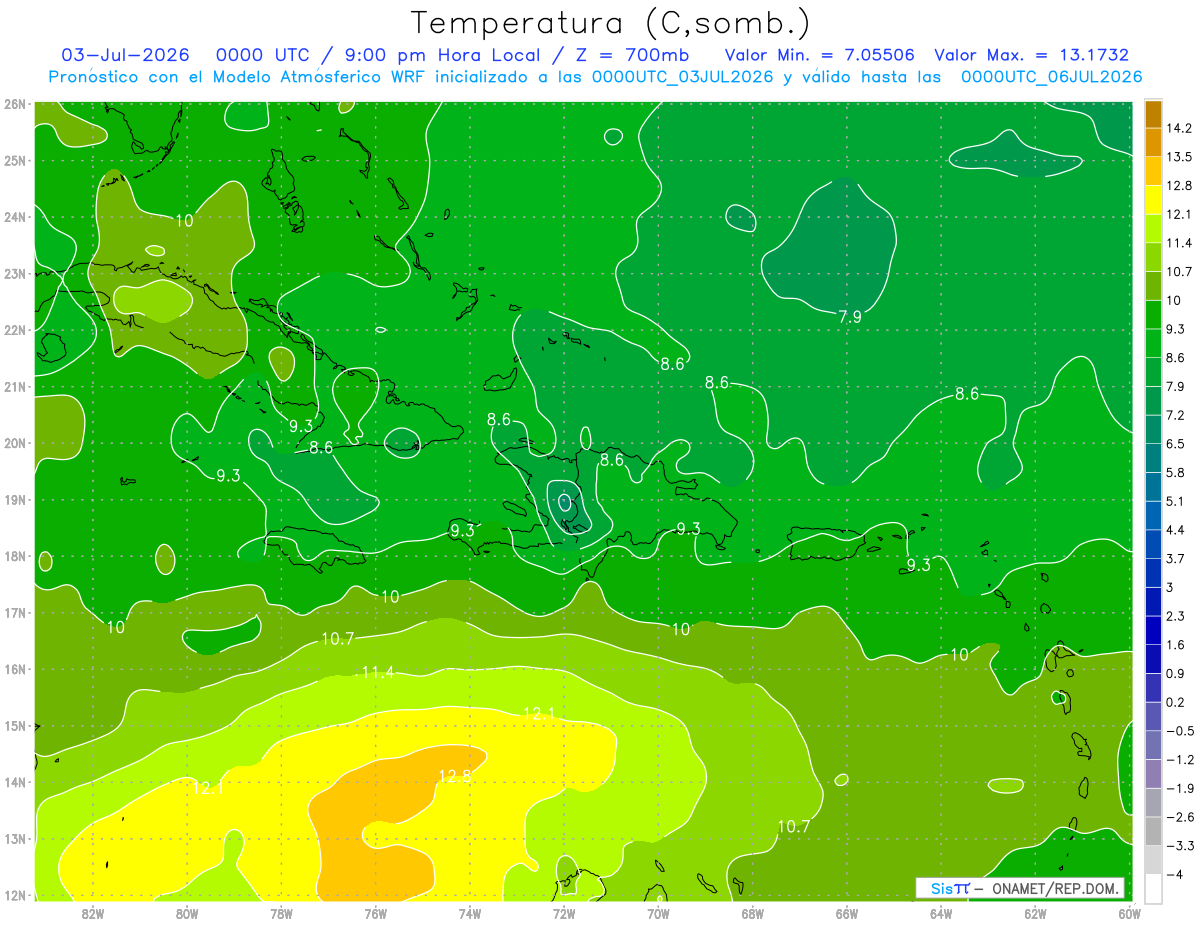Click the '7.2' colorbar value
Image resolution: width=1200 pixels, height=927 pixels.
(1175, 415)
